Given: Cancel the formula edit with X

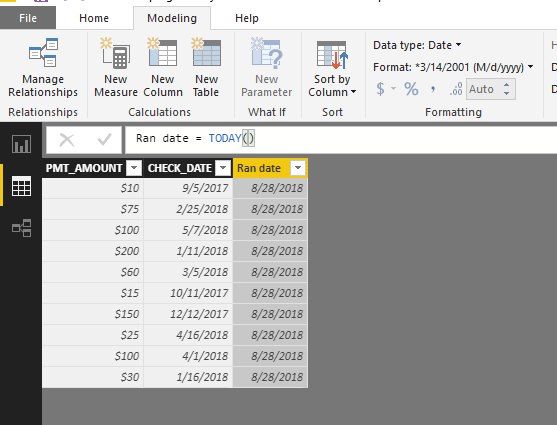Looking at the screenshot, I should pos(67,140).
